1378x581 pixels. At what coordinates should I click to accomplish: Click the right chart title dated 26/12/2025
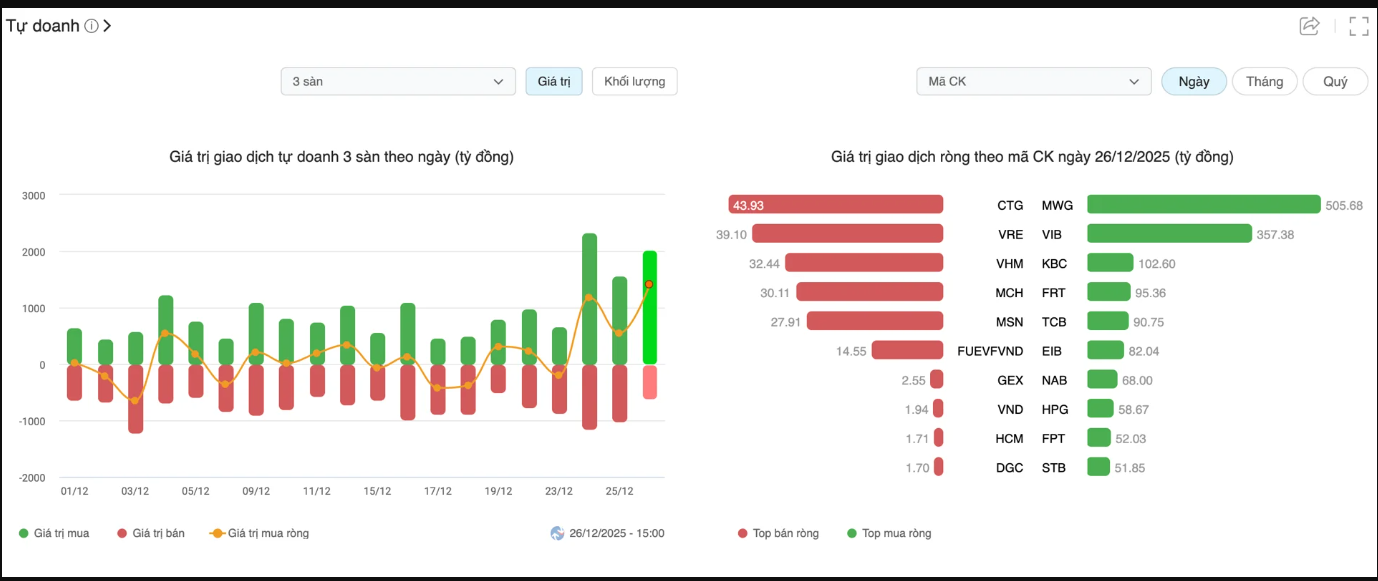click(x=1032, y=157)
